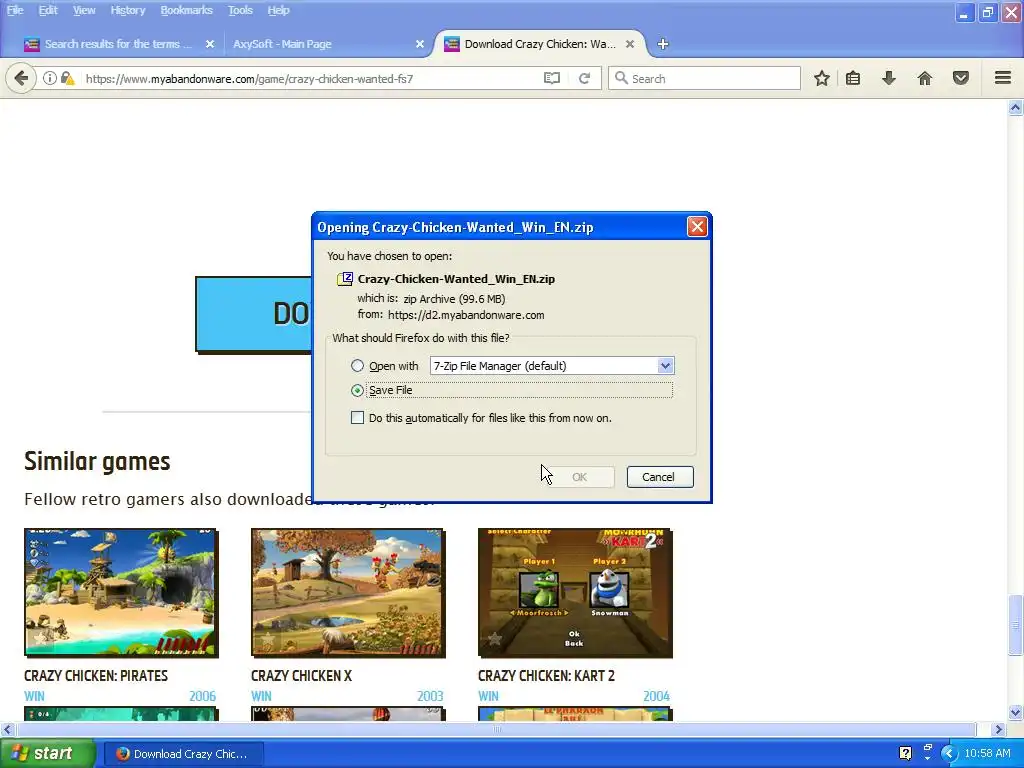Open the Downloads arrow panel

[889, 78]
